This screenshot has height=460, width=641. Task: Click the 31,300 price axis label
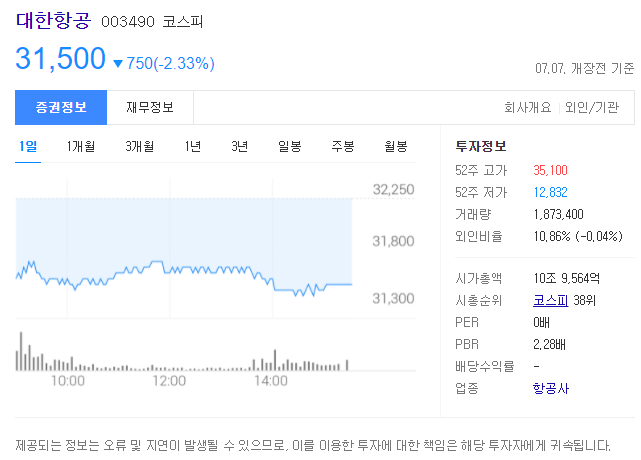click(393, 298)
